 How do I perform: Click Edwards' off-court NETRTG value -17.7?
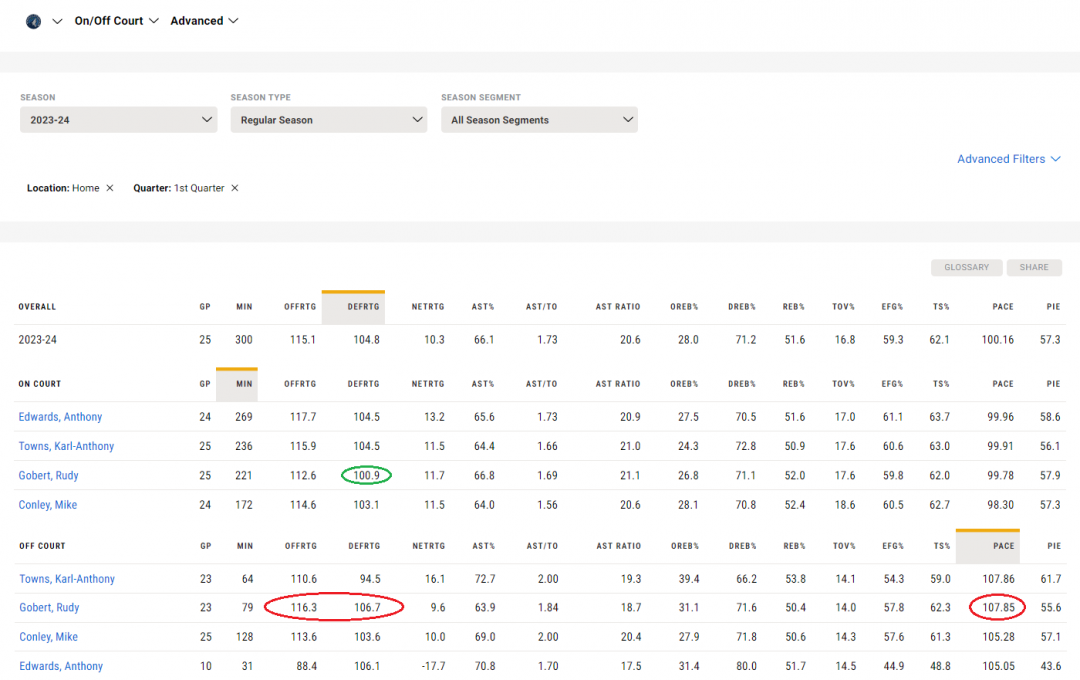click(x=433, y=666)
